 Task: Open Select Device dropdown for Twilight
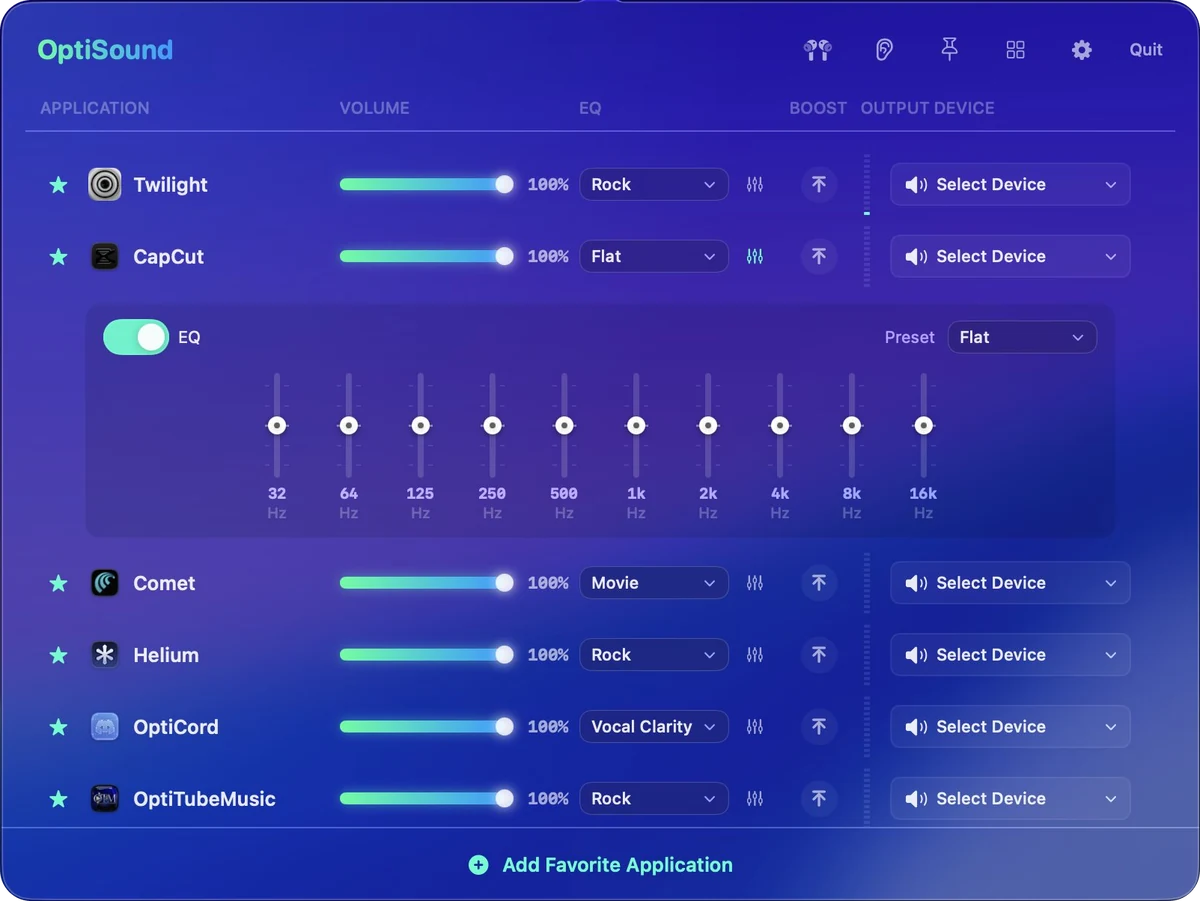tap(1010, 185)
